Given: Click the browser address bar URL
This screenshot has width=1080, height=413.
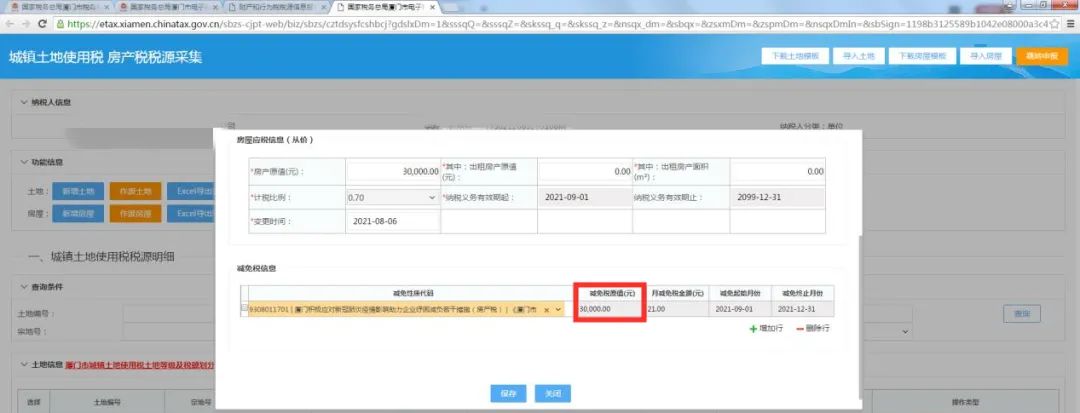Looking at the screenshot, I should click(x=558, y=23).
